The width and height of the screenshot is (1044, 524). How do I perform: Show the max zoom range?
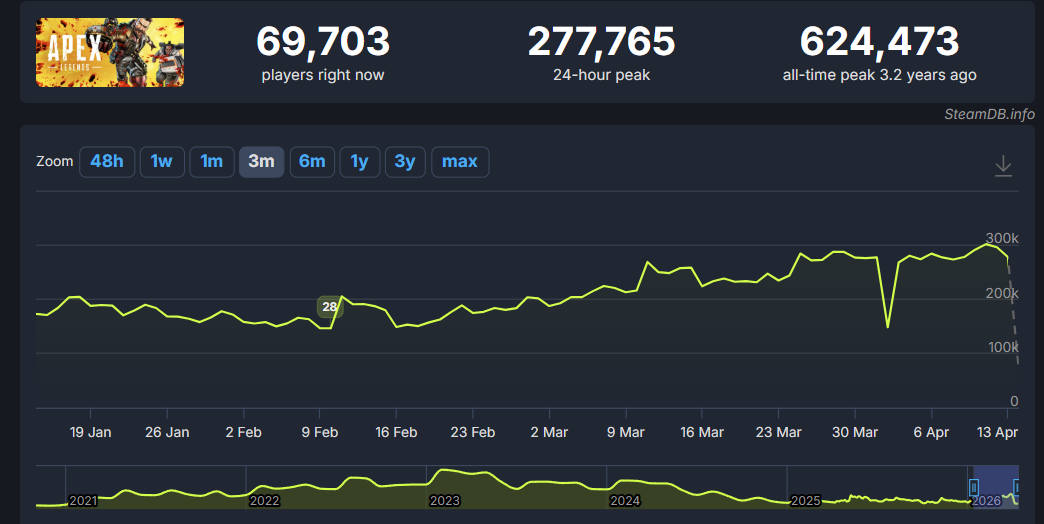tap(460, 162)
